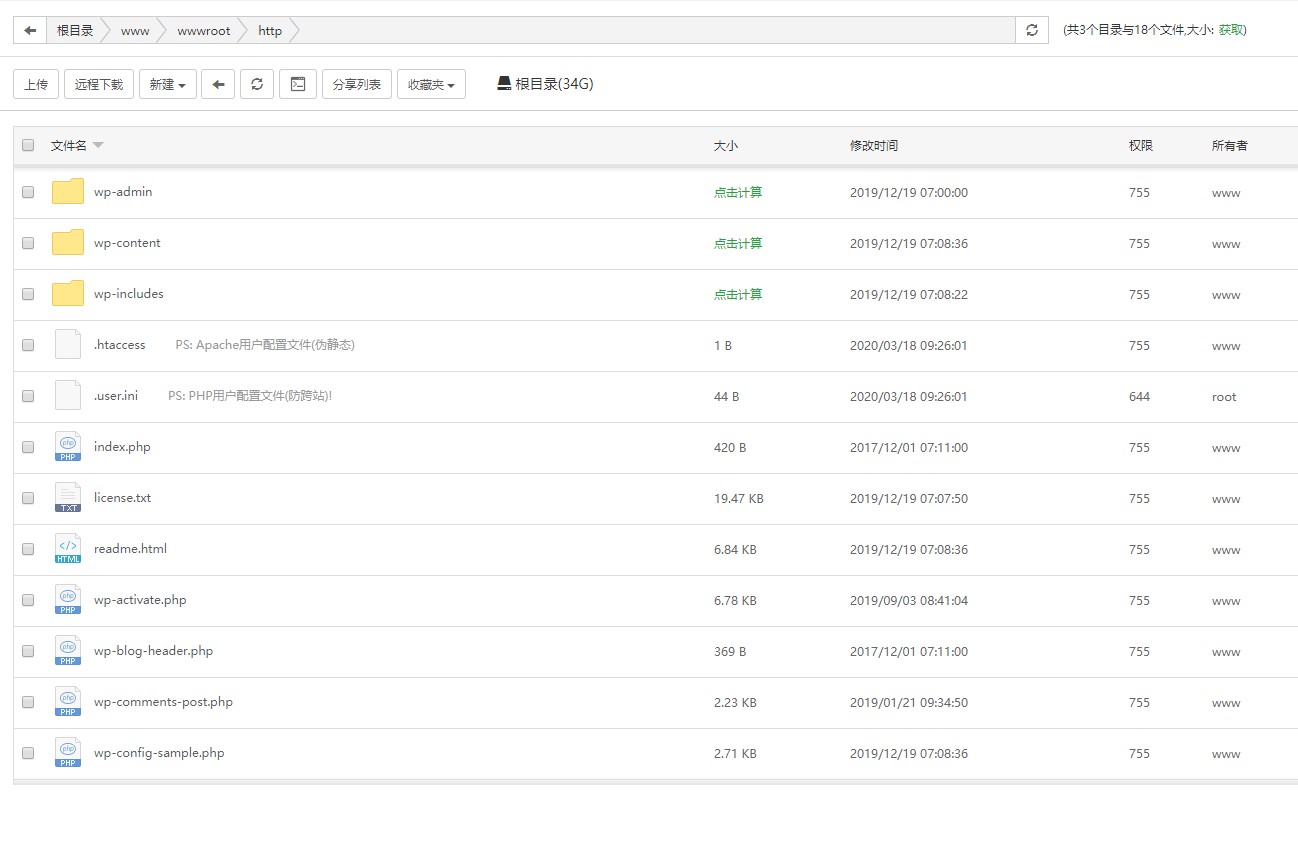Click the 上传 button
The image size is (1298, 853).
pyautogui.click(x=36, y=84)
